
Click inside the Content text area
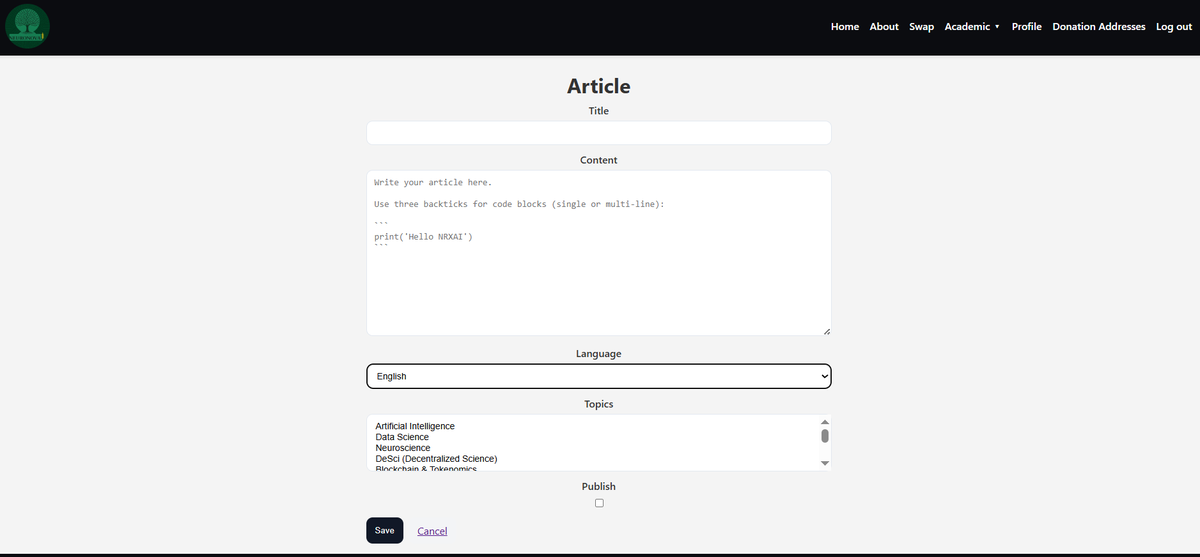point(599,253)
